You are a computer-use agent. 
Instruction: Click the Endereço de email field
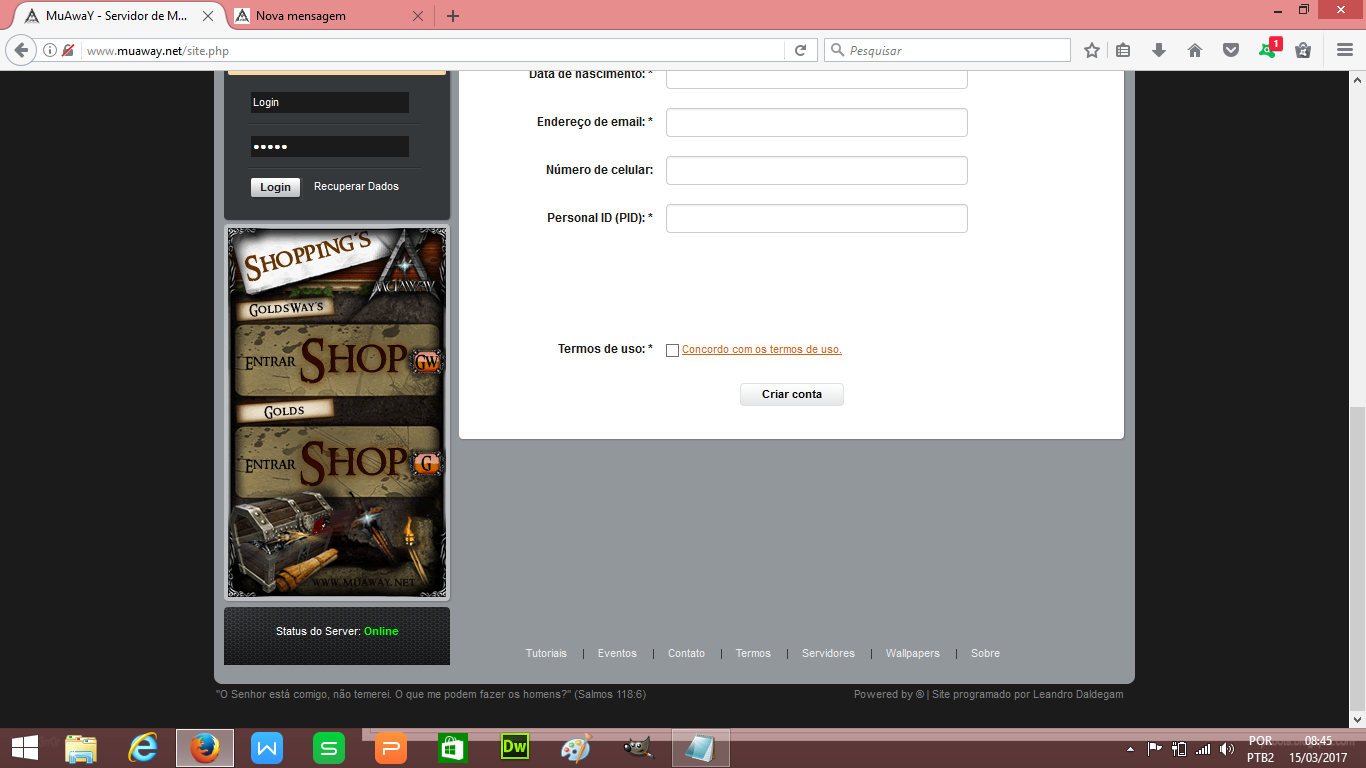point(816,122)
